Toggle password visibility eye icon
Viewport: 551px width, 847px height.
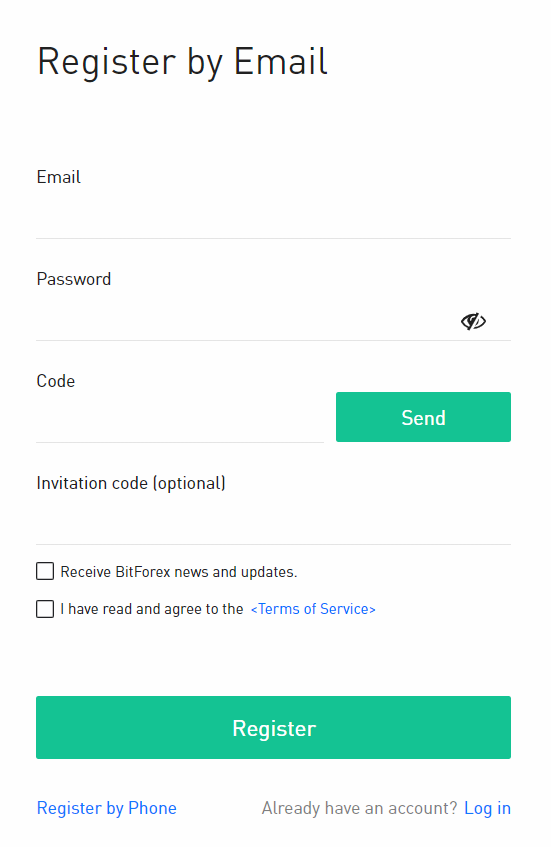[473, 321]
